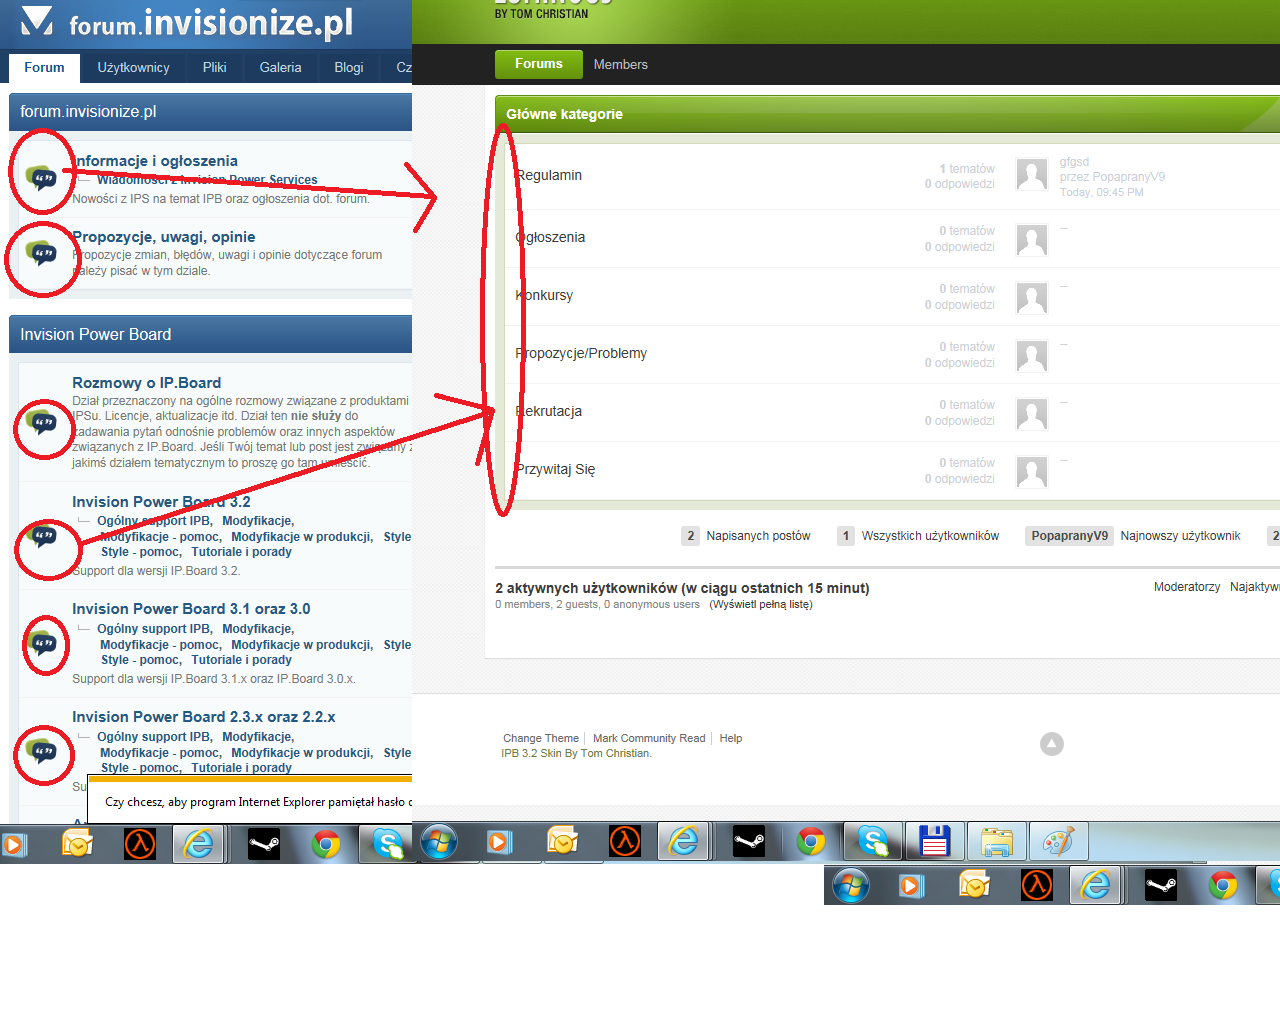Viewport: 1280px width, 1024px height.
Task: Click the Mark Community Read link
Action: click(x=649, y=739)
